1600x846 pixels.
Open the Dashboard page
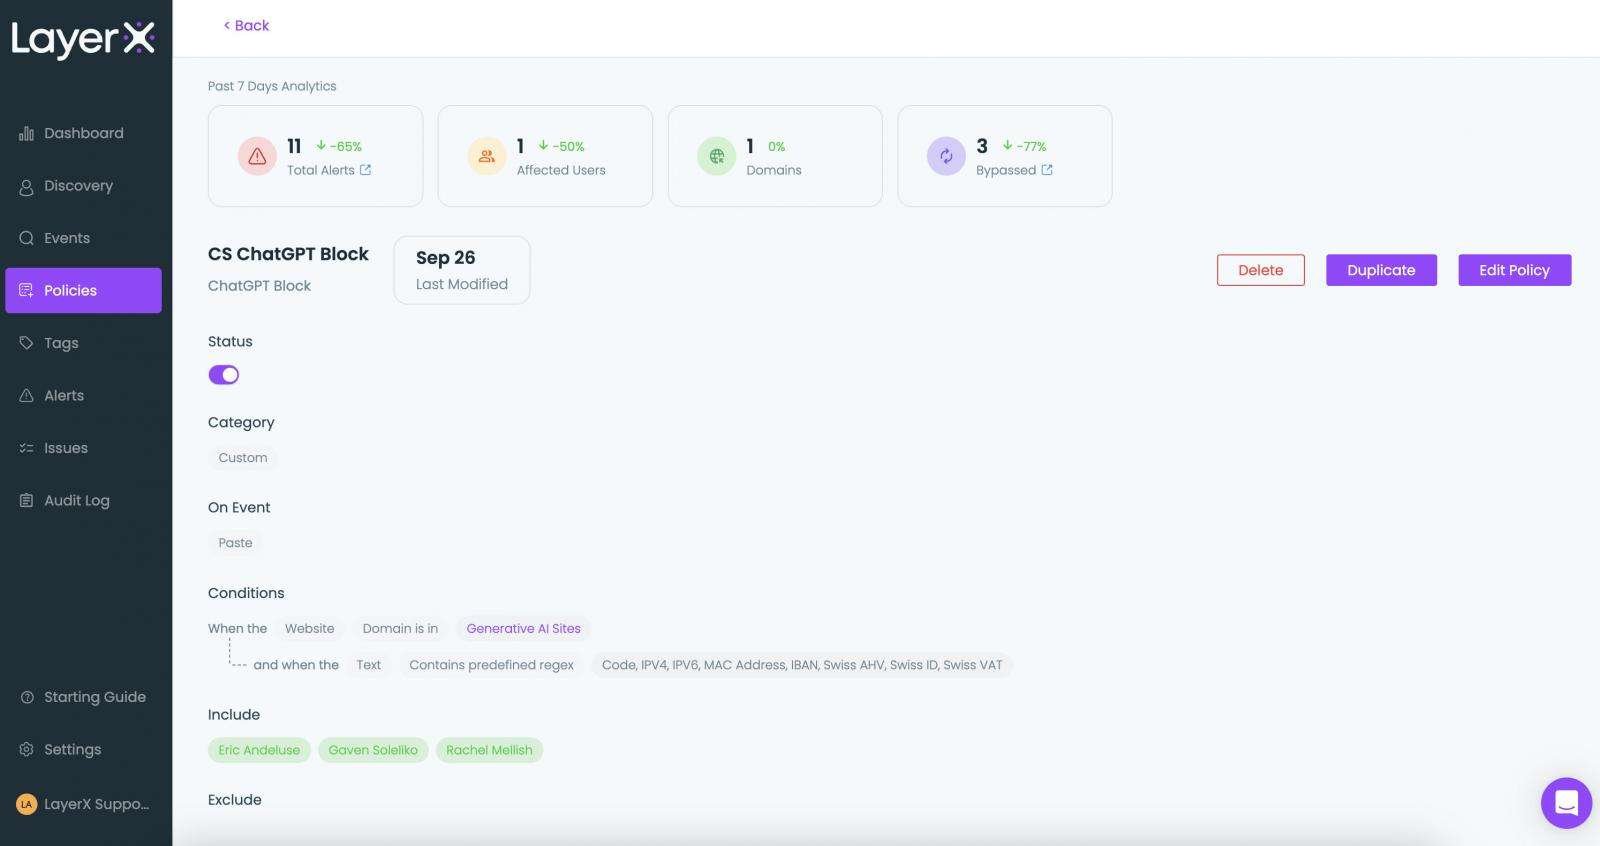pos(83,133)
